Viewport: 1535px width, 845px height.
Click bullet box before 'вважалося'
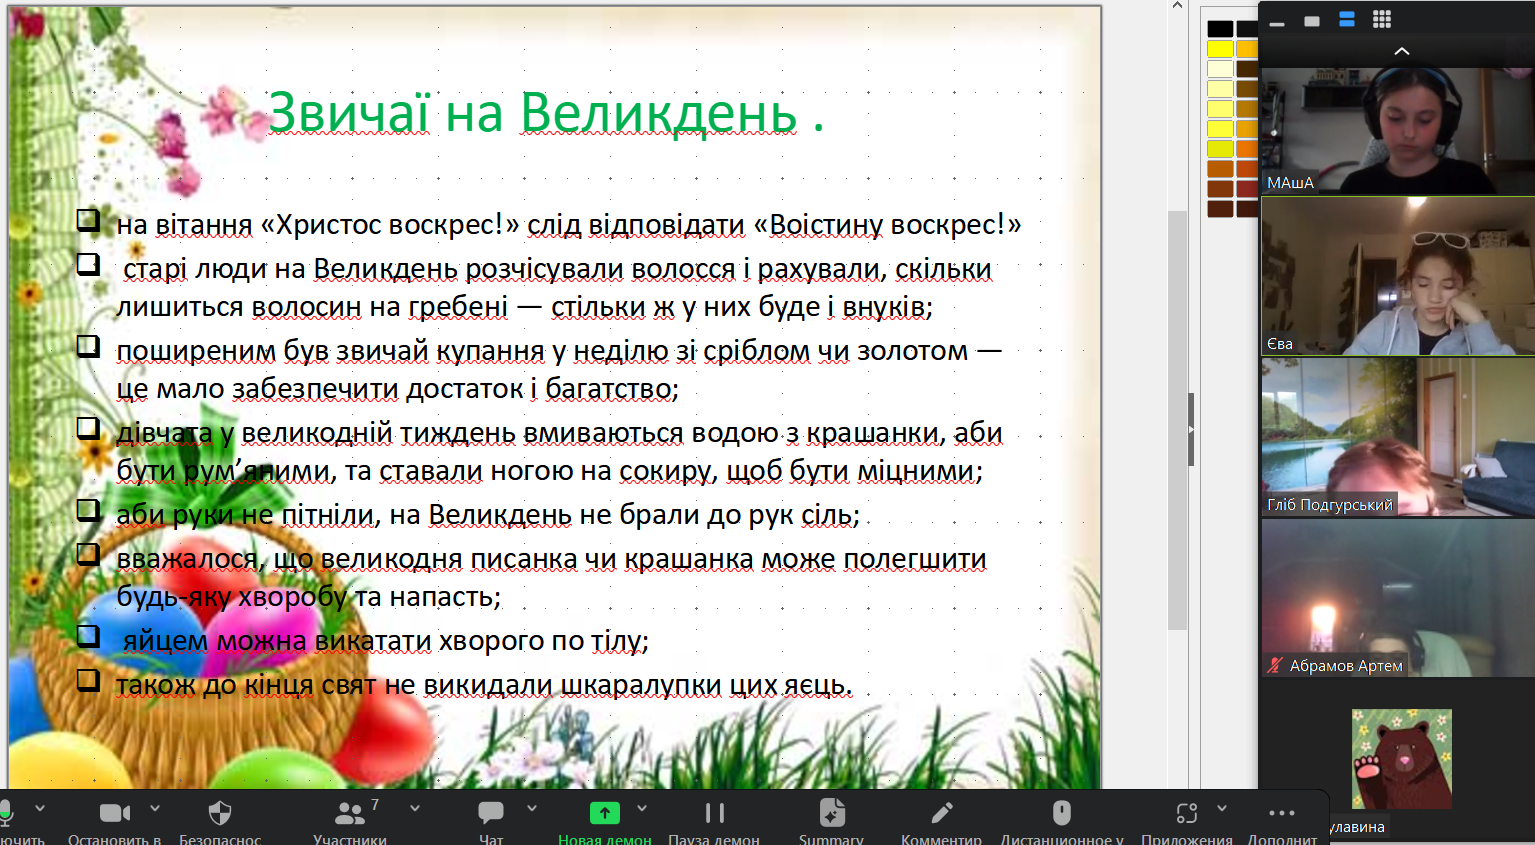[88, 554]
